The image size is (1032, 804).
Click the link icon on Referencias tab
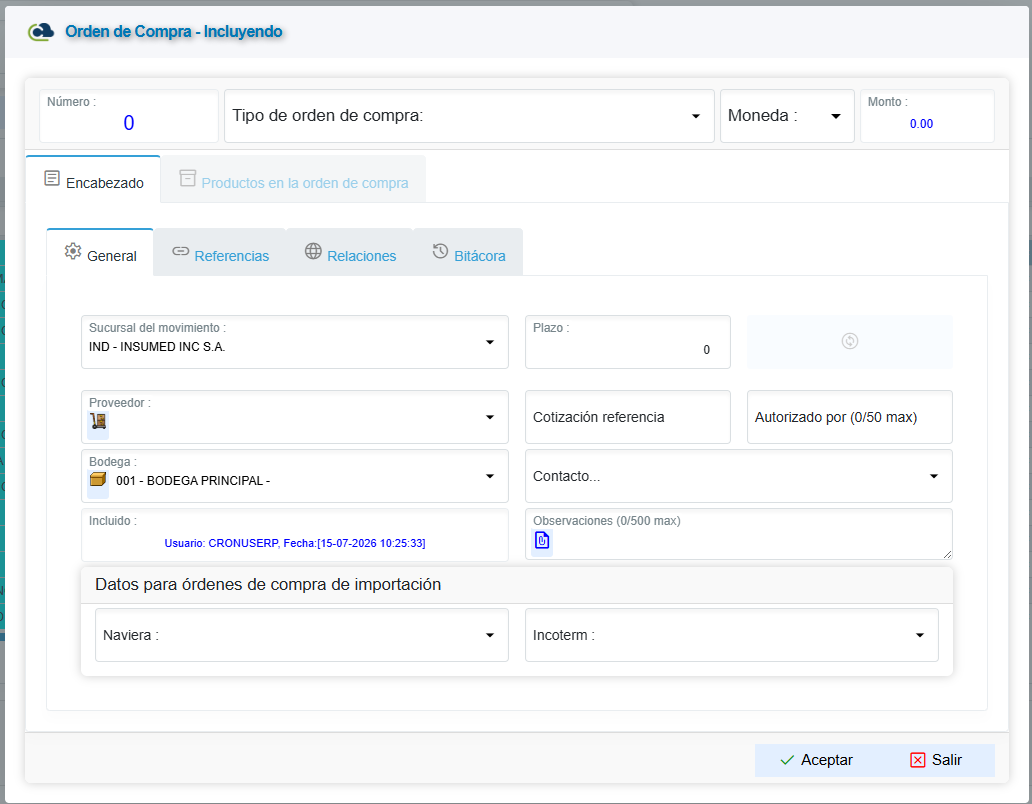tap(180, 251)
